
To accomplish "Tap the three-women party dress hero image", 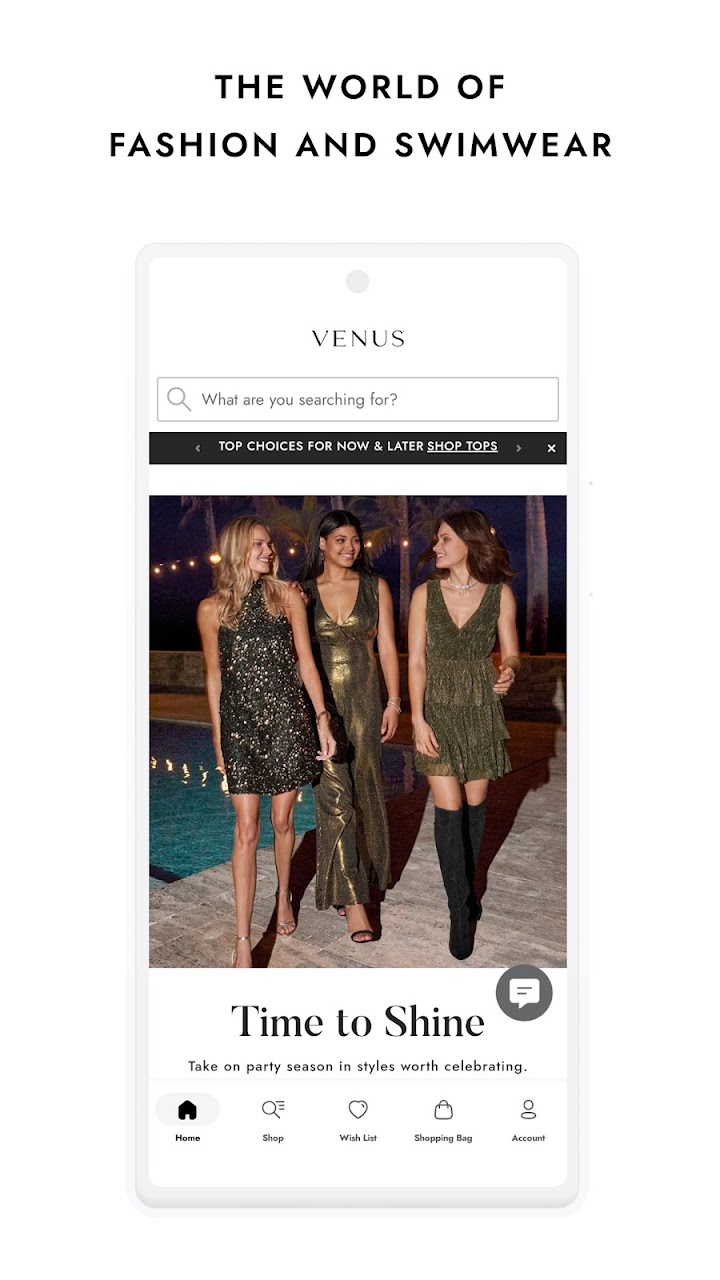I will (358, 731).
